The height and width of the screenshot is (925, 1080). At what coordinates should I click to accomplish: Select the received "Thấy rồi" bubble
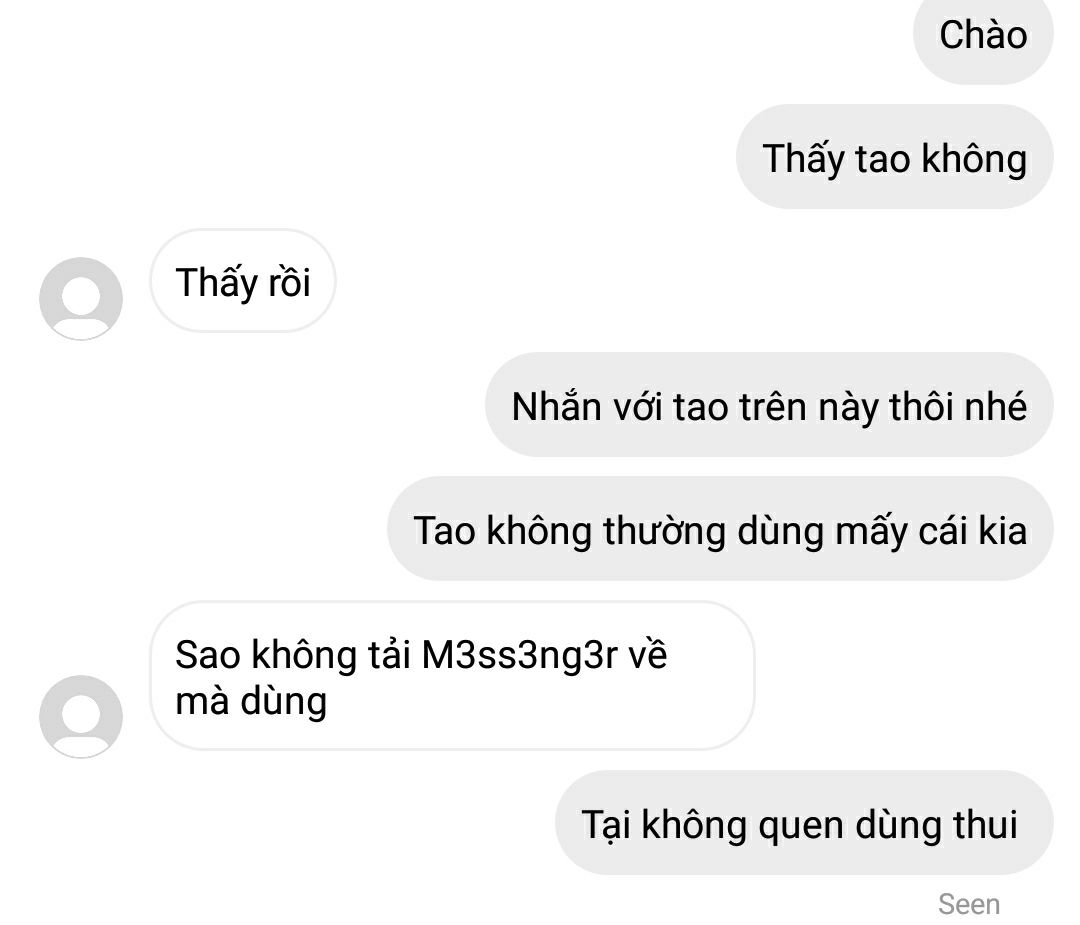(x=242, y=281)
